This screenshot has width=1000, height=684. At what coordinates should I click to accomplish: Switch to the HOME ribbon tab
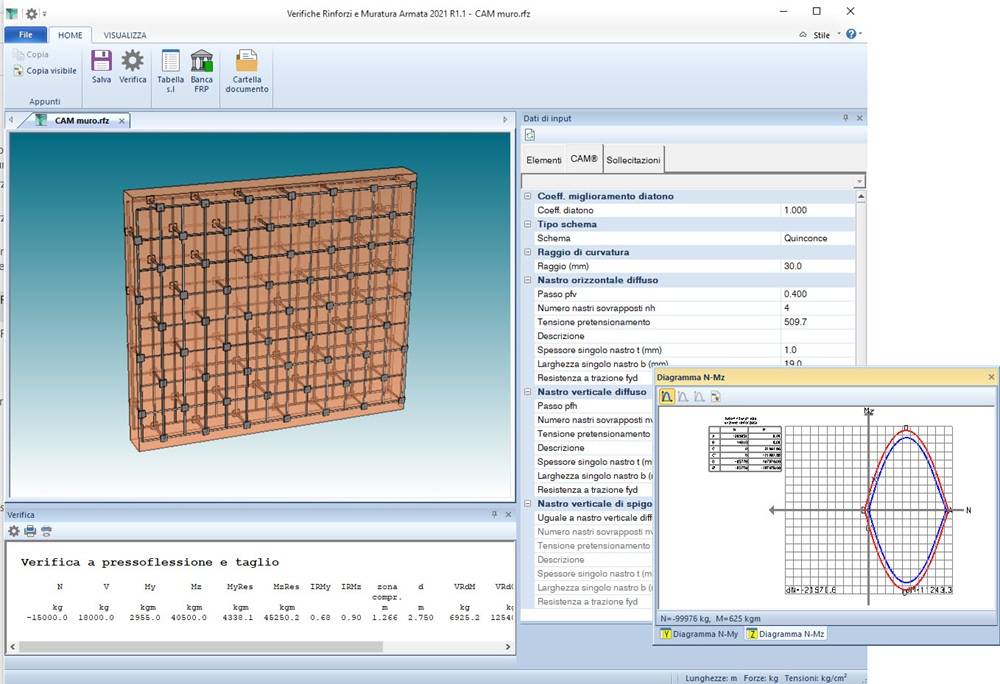pos(70,35)
